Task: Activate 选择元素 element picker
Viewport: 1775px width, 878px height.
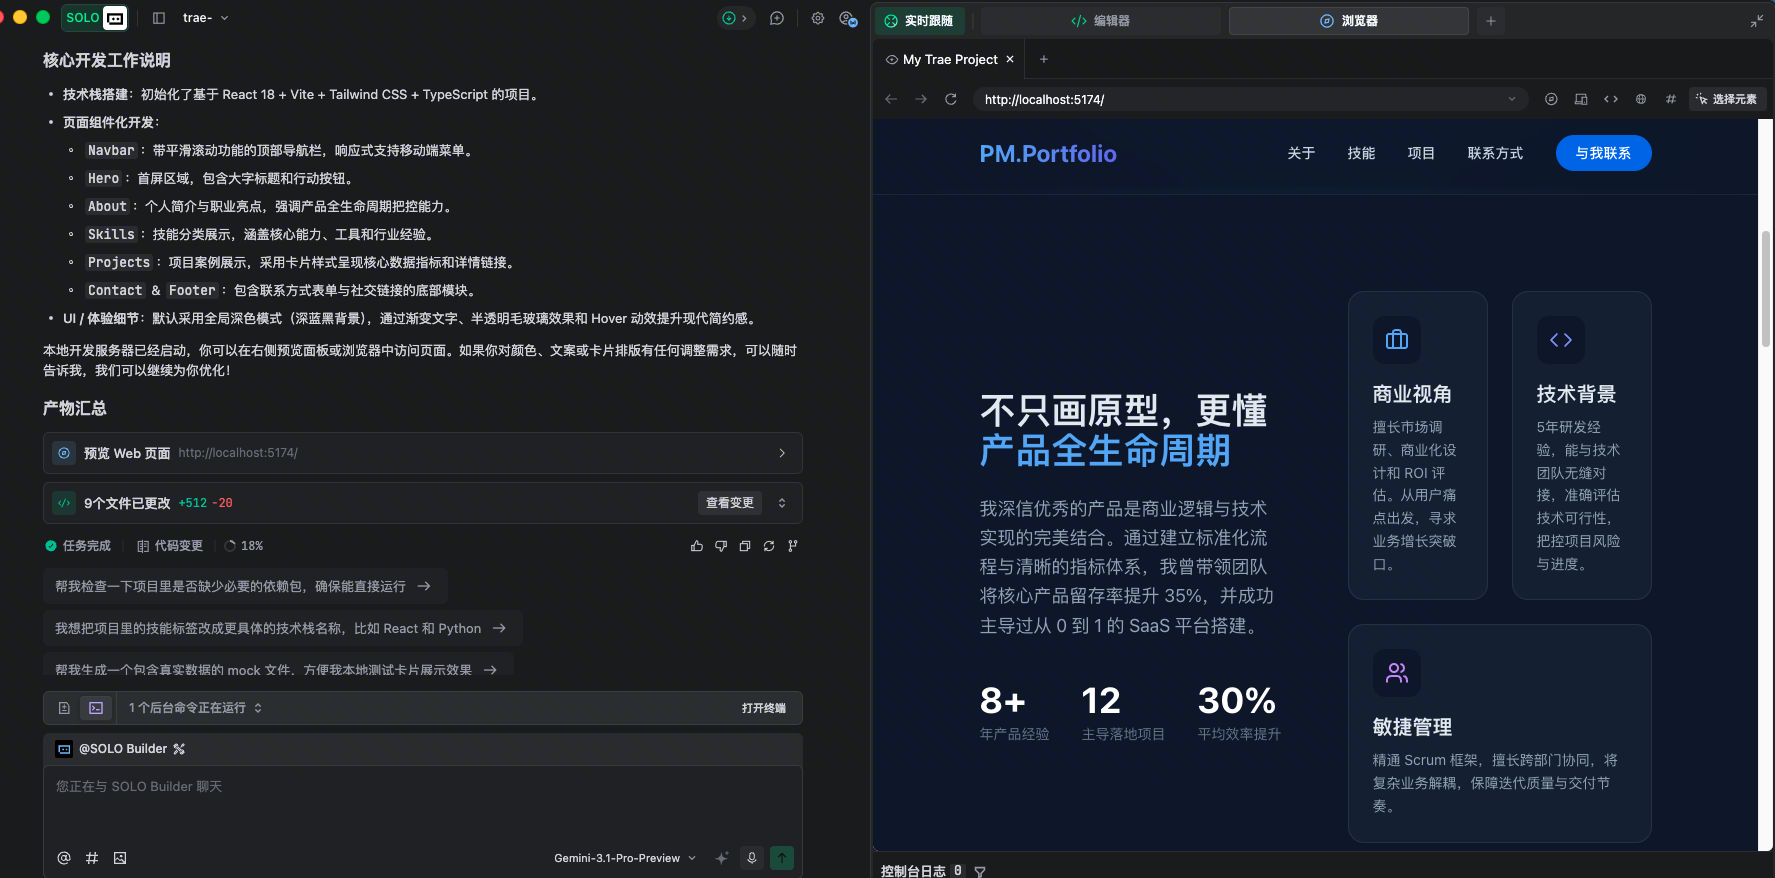Action: tap(1727, 99)
